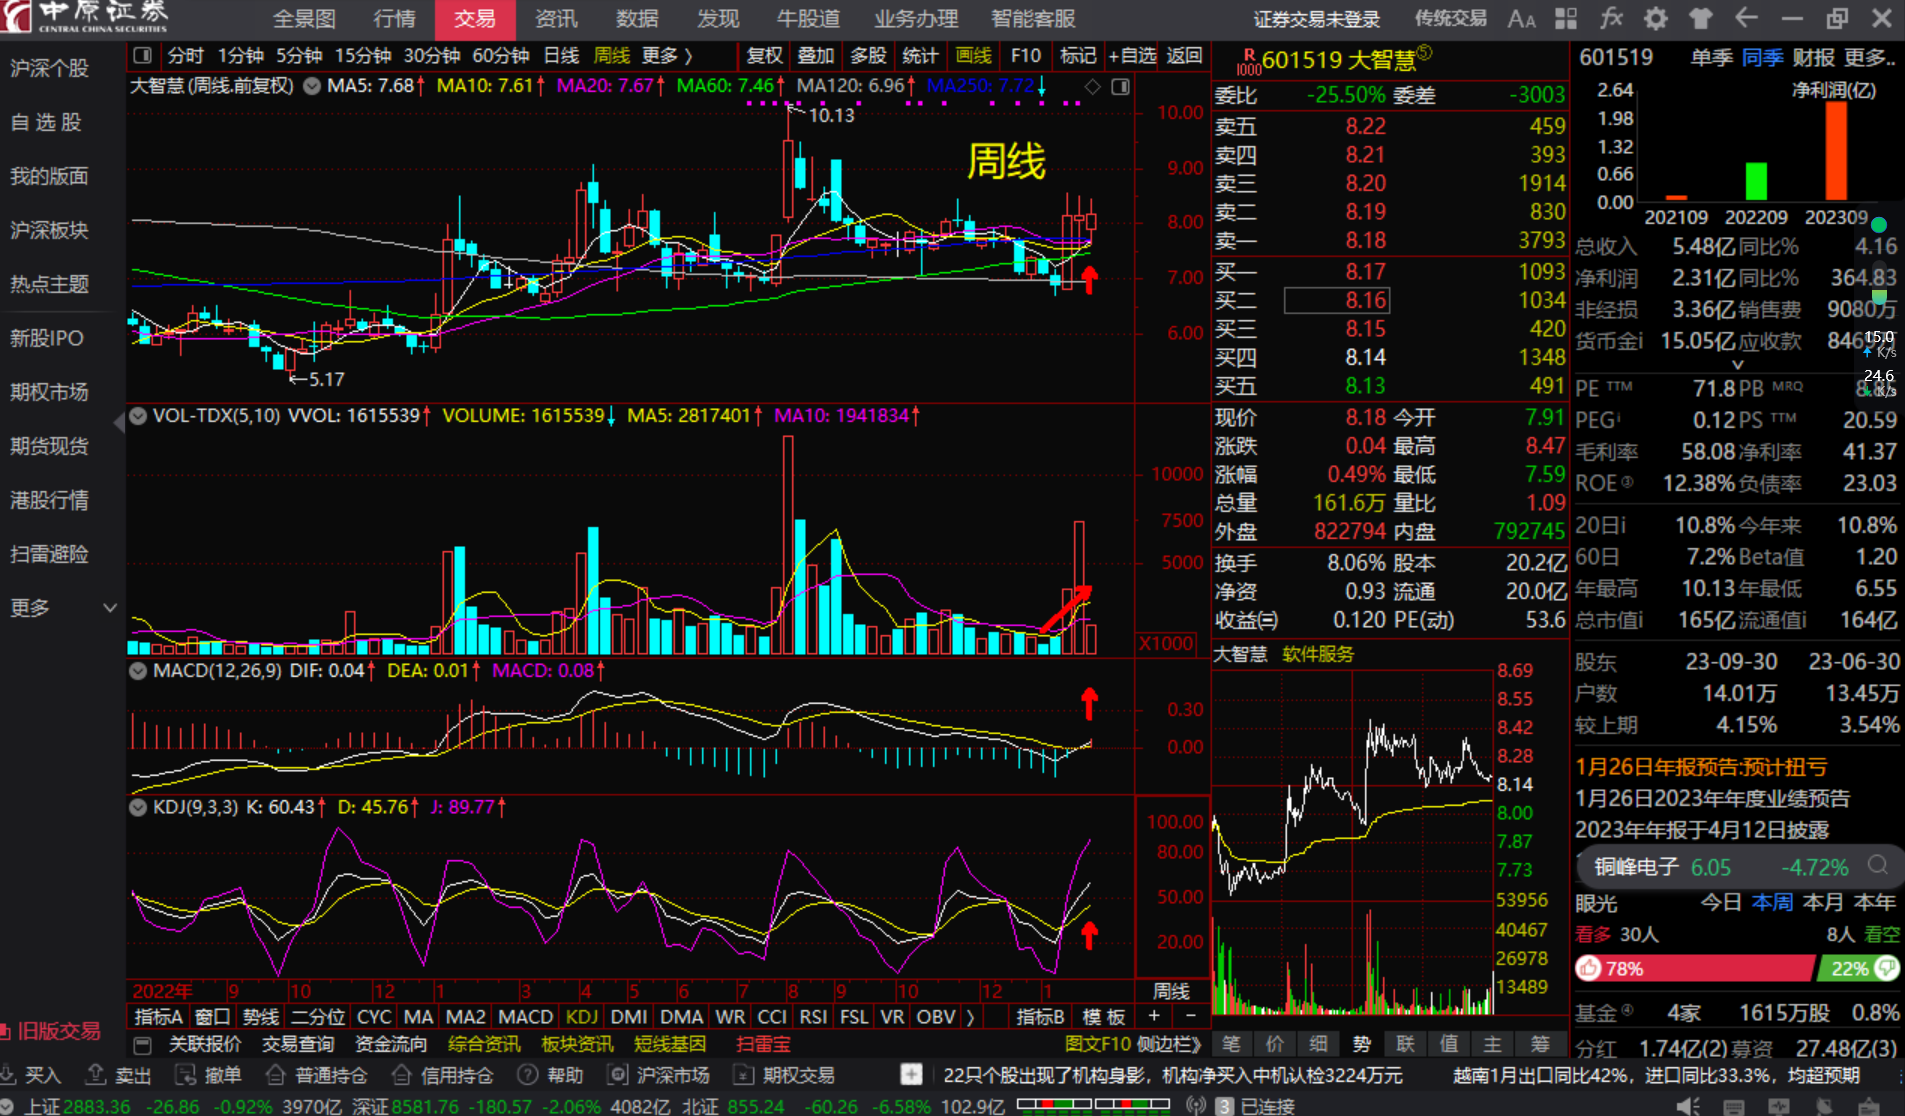Screen dimensions: 1905x1116
Task: Toggle the MACD indicator circle button
Action: (x=138, y=671)
